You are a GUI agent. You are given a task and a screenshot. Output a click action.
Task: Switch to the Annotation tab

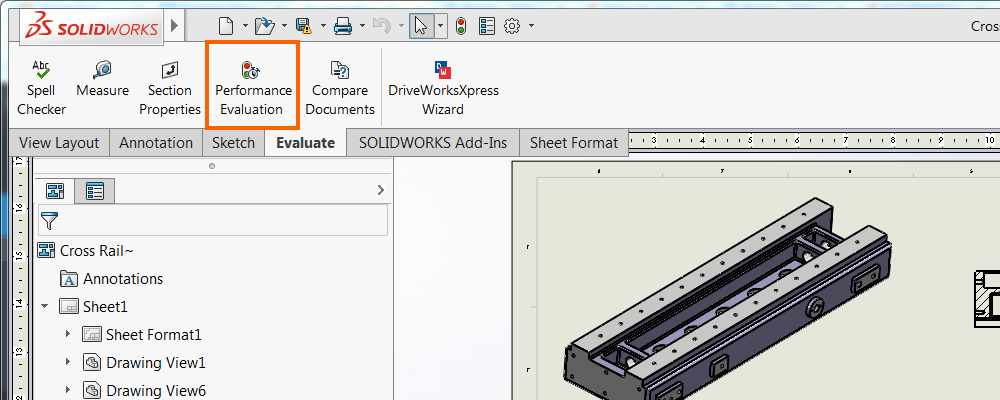pyautogui.click(x=156, y=143)
